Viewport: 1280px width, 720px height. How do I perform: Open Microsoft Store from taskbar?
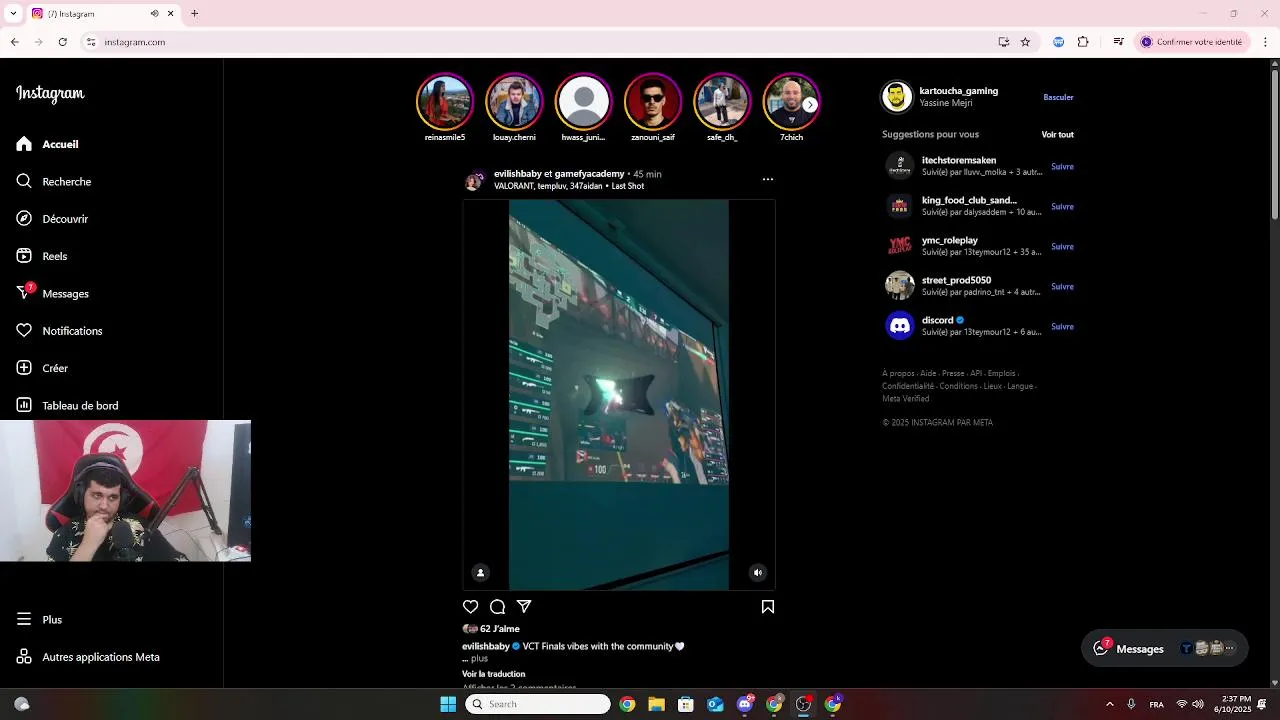click(x=686, y=704)
